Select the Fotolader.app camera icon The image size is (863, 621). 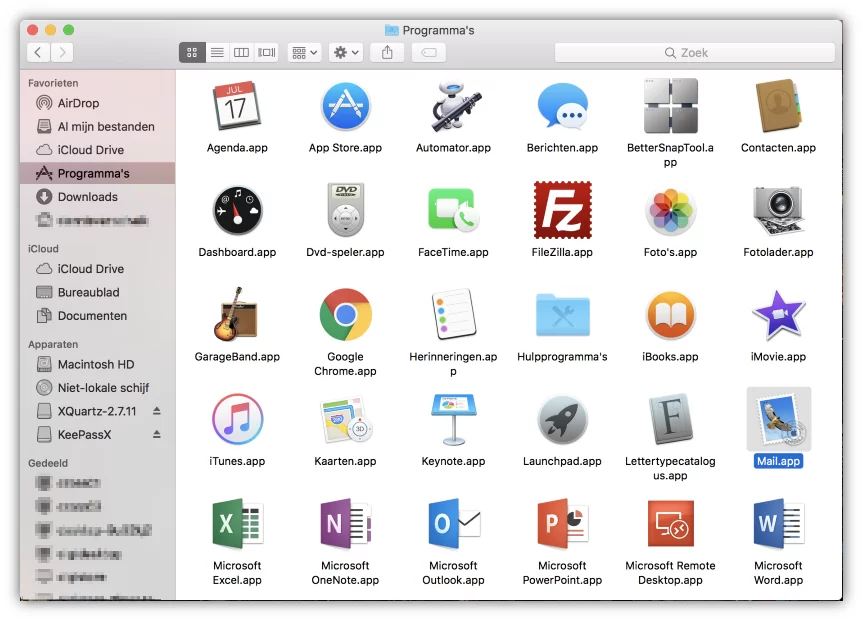click(778, 210)
